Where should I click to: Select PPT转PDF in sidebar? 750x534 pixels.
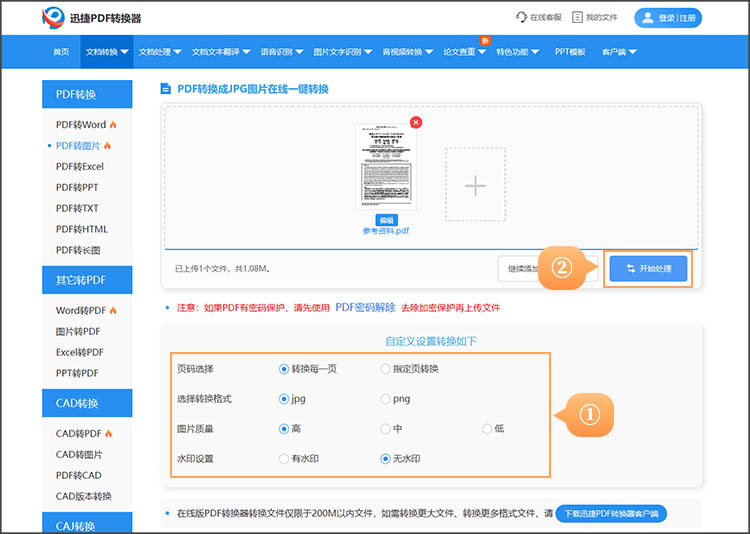pyautogui.click(x=77, y=373)
